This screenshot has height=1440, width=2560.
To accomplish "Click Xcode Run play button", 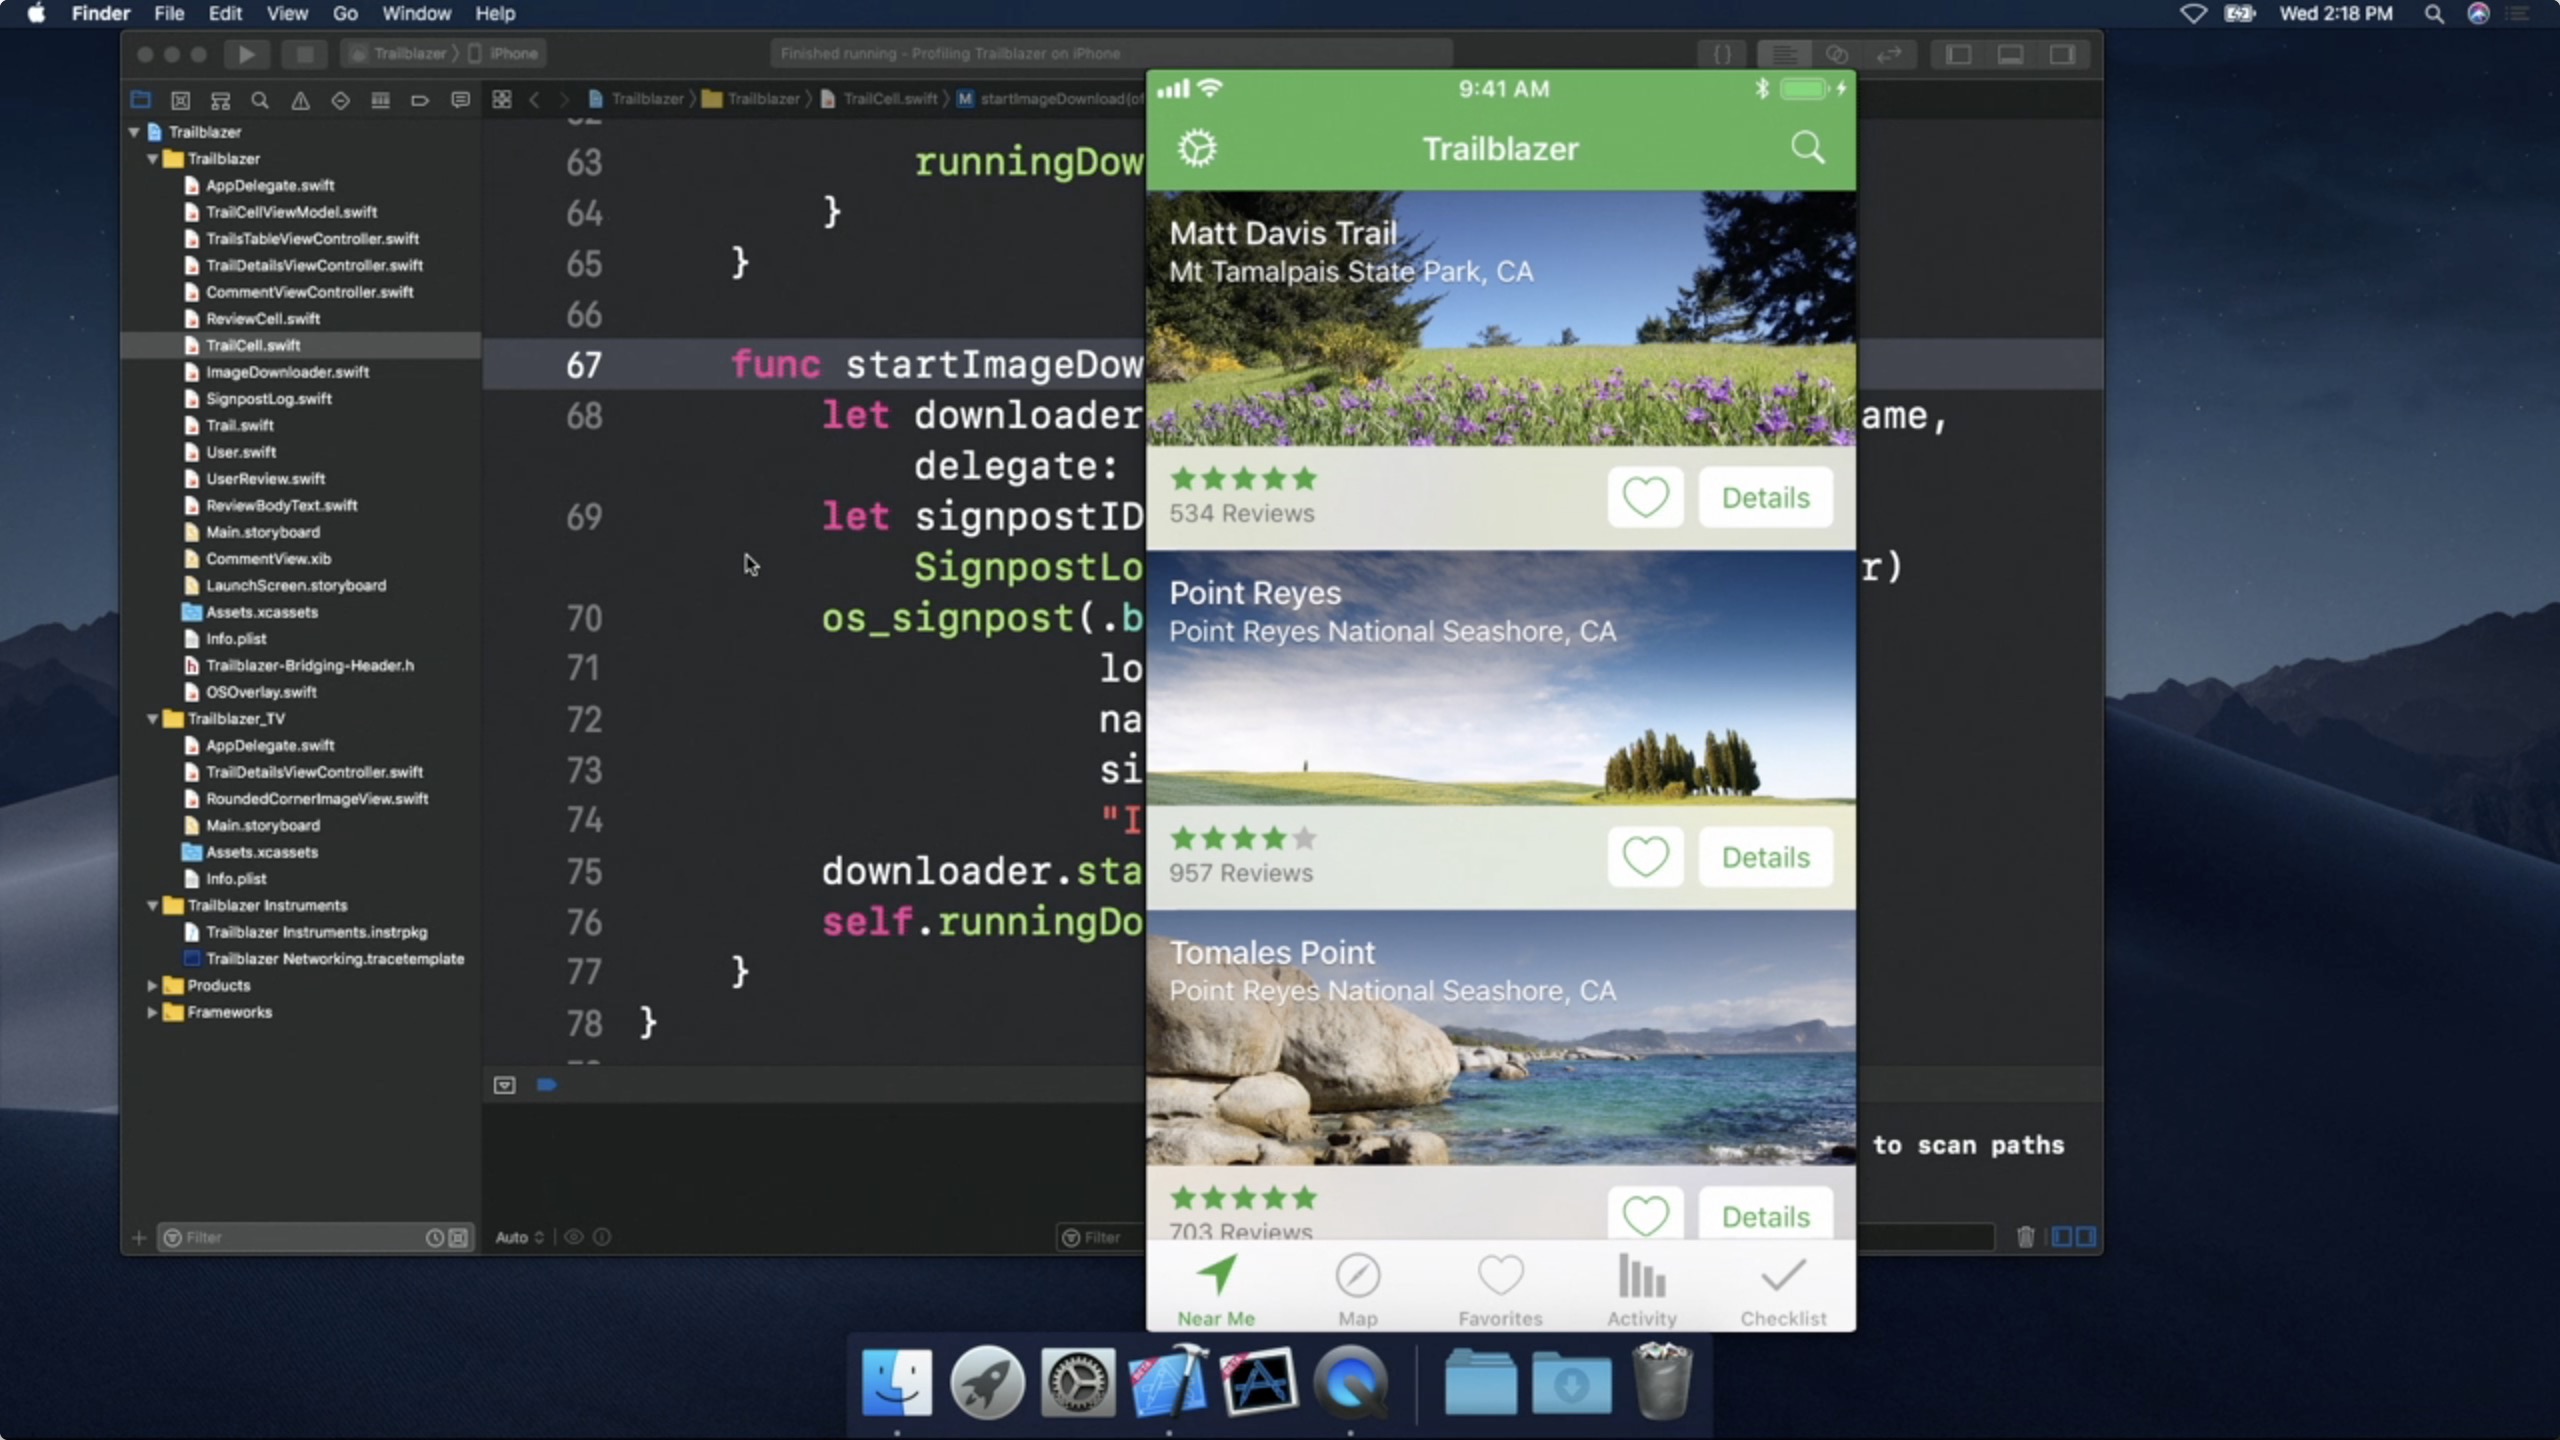I will (246, 54).
